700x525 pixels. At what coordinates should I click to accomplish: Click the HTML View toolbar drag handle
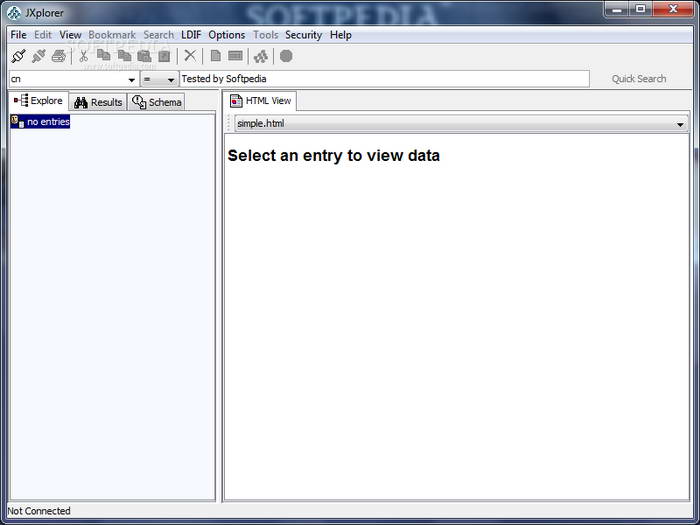pos(230,124)
